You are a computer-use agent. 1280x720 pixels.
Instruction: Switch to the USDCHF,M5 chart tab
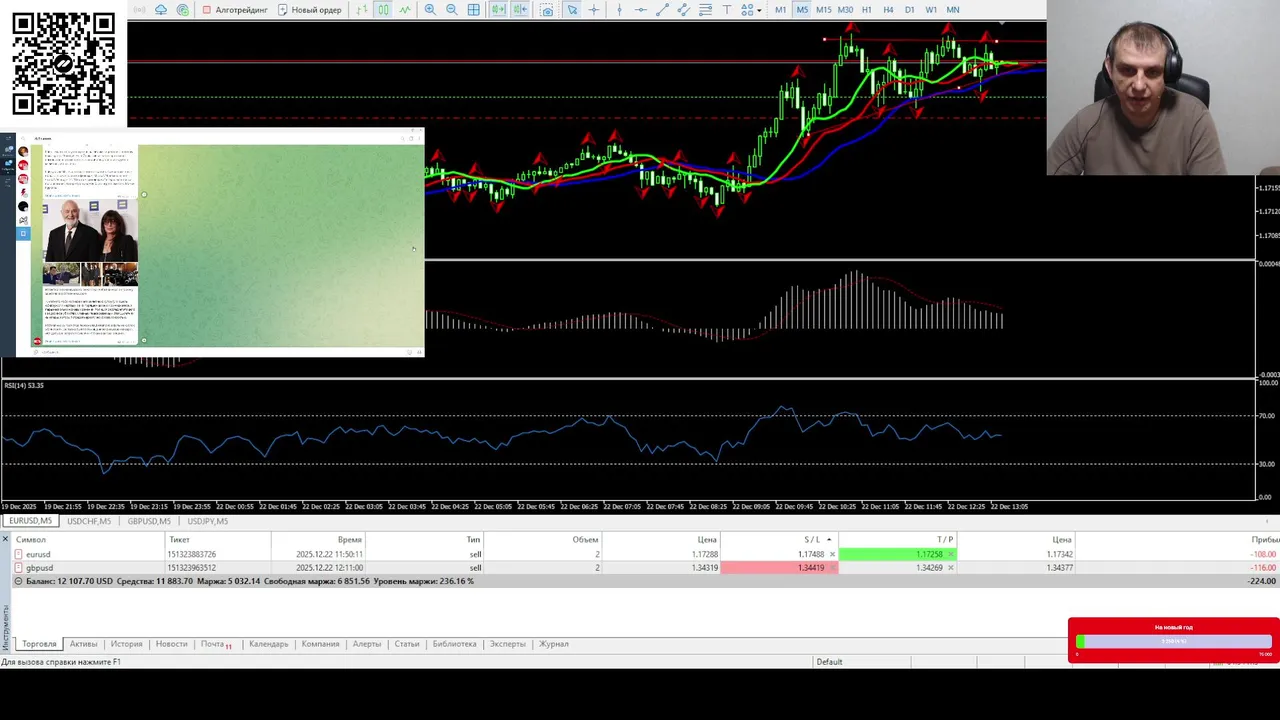(89, 521)
